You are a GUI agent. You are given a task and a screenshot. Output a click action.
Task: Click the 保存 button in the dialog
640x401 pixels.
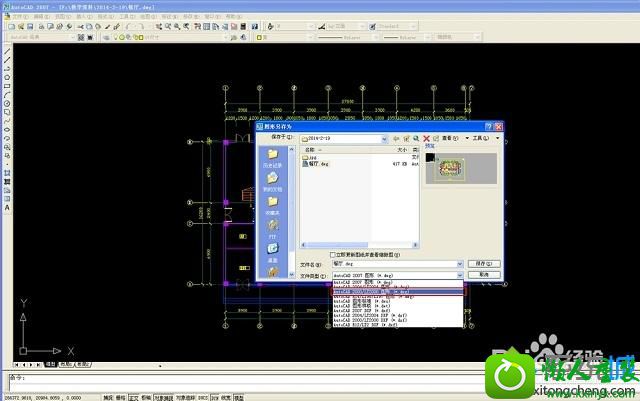484,264
